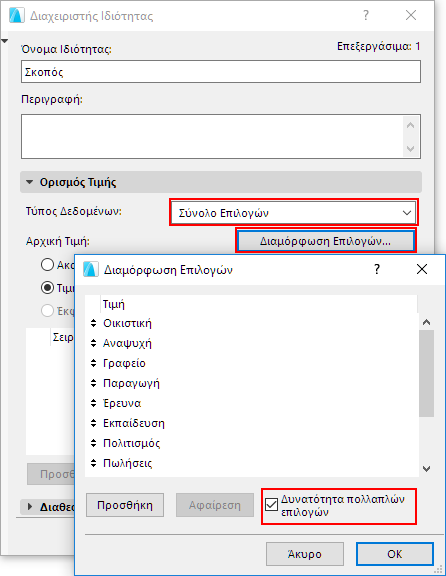The height and width of the screenshot is (576, 446).
Task: Click the reorder handle beside Εκπαίδευση
Action: 94,423
